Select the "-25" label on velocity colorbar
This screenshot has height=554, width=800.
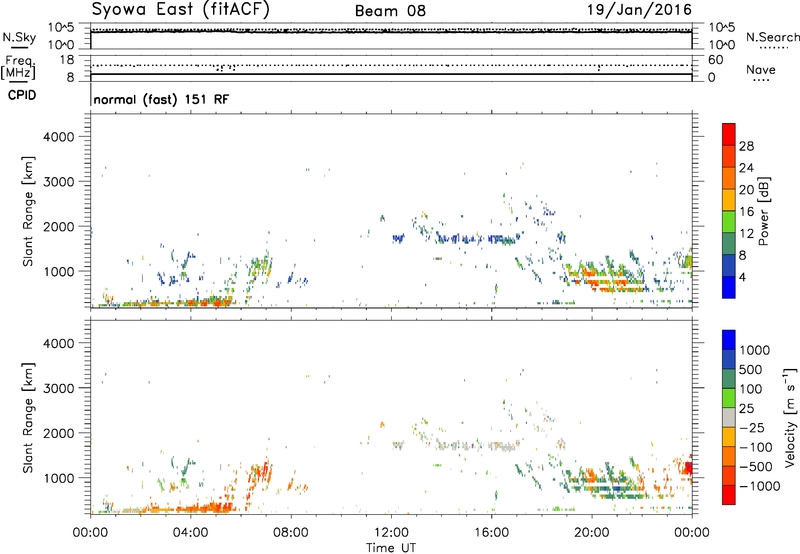tap(752, 427)
